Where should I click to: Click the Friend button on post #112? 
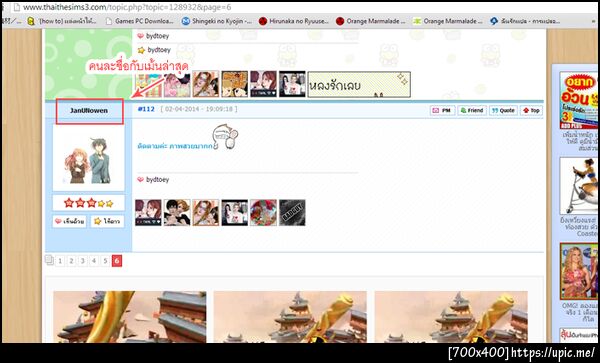tap(472, 110)
